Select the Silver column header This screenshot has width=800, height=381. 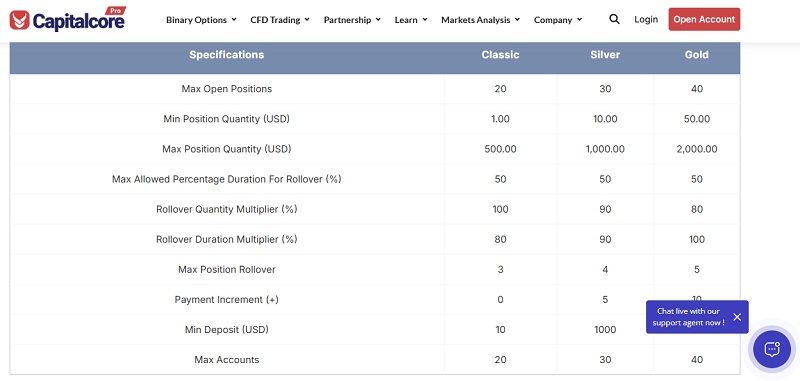(x=605, y=55)
